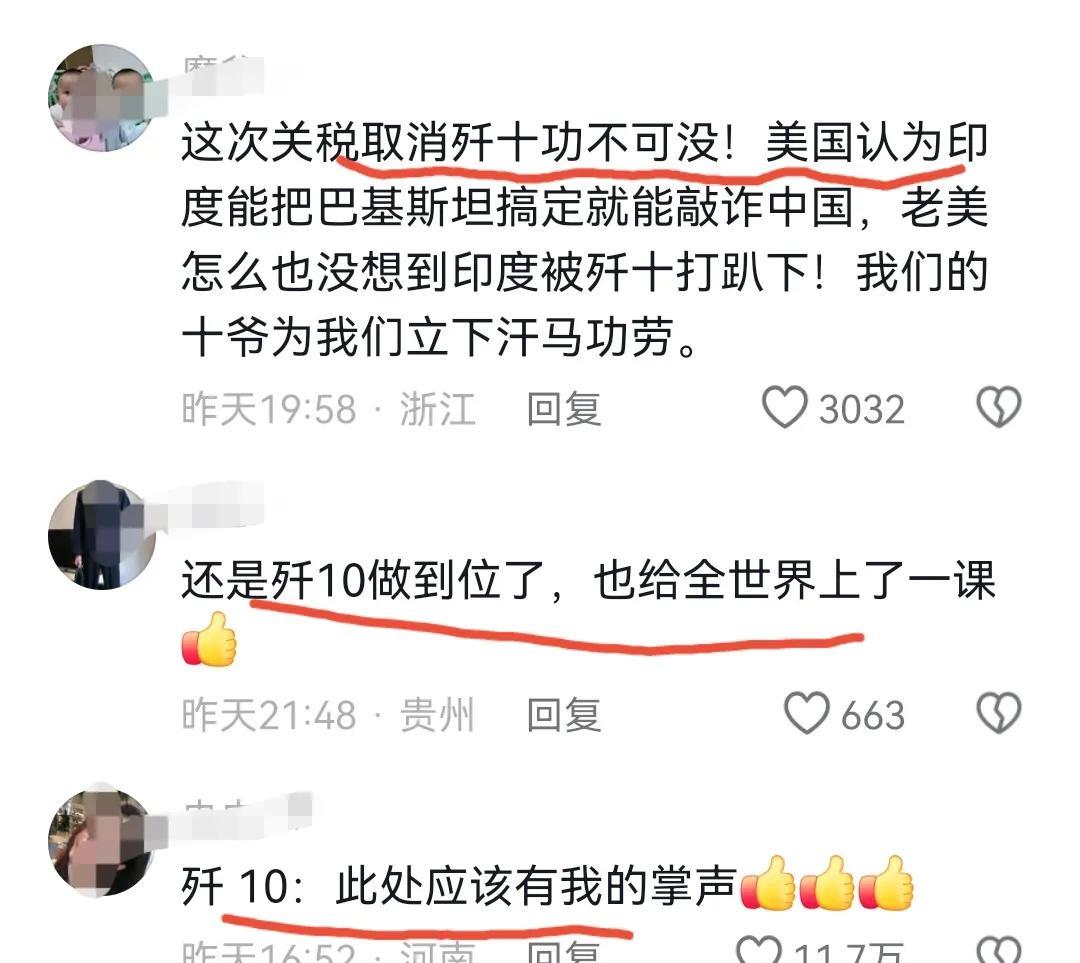Open the third commenter's avatar profile

(102, 841)
